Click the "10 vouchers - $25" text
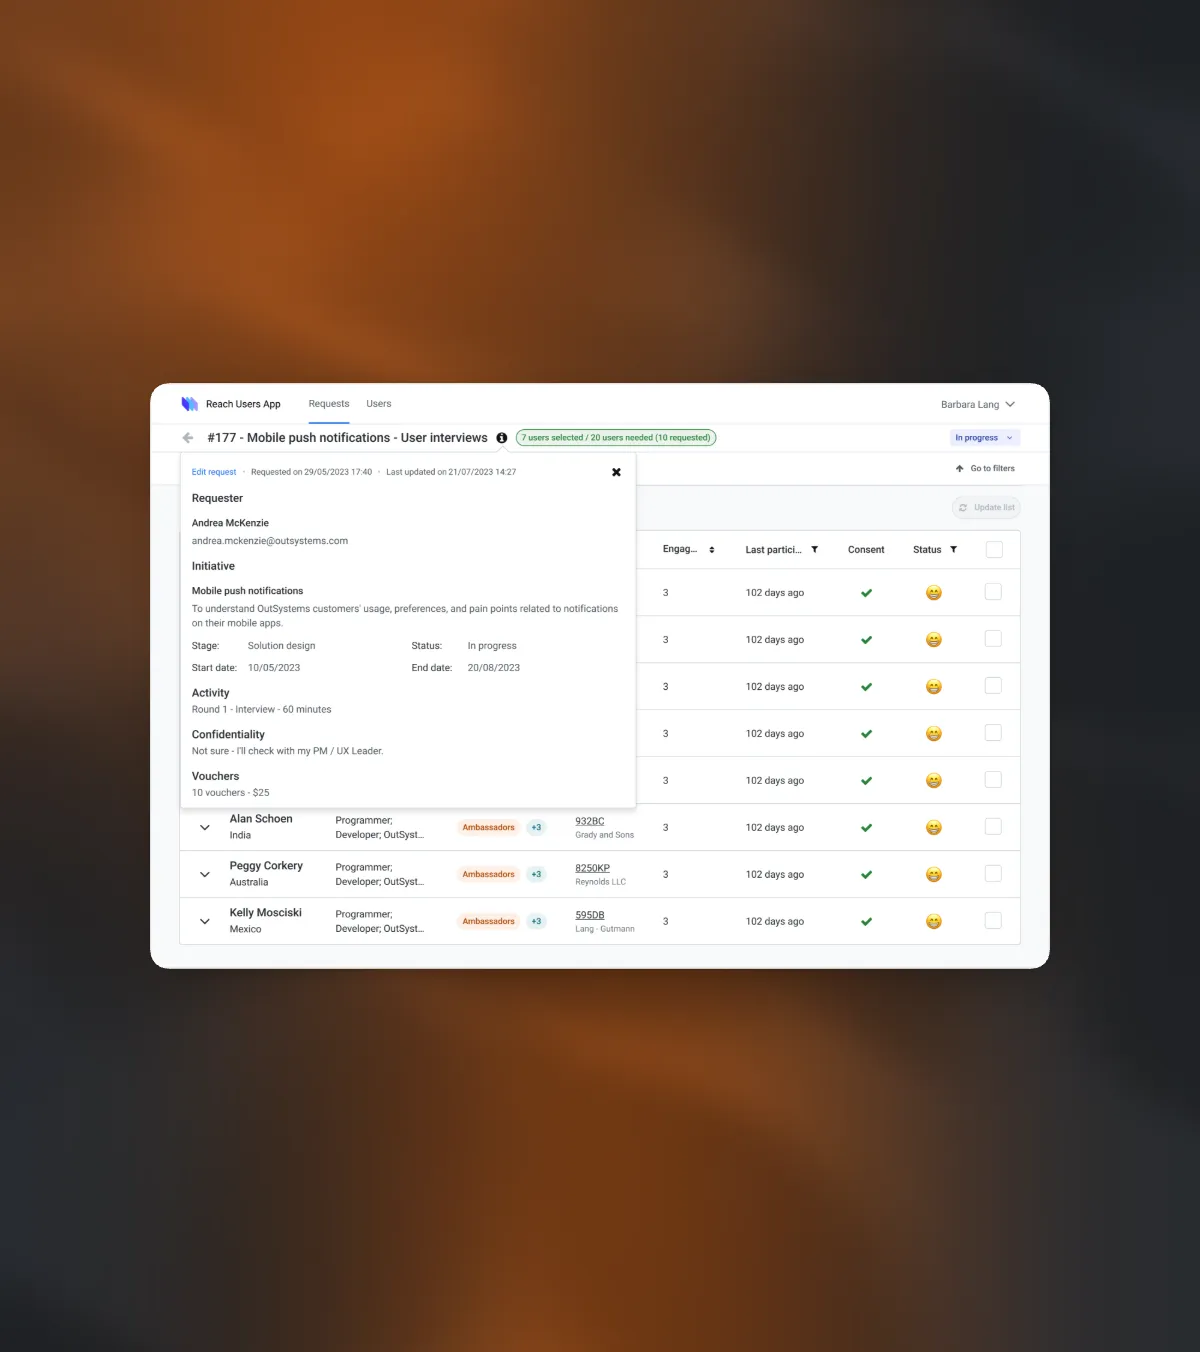The height and width of the screenshot is (1352, 1200). (231, 793)
